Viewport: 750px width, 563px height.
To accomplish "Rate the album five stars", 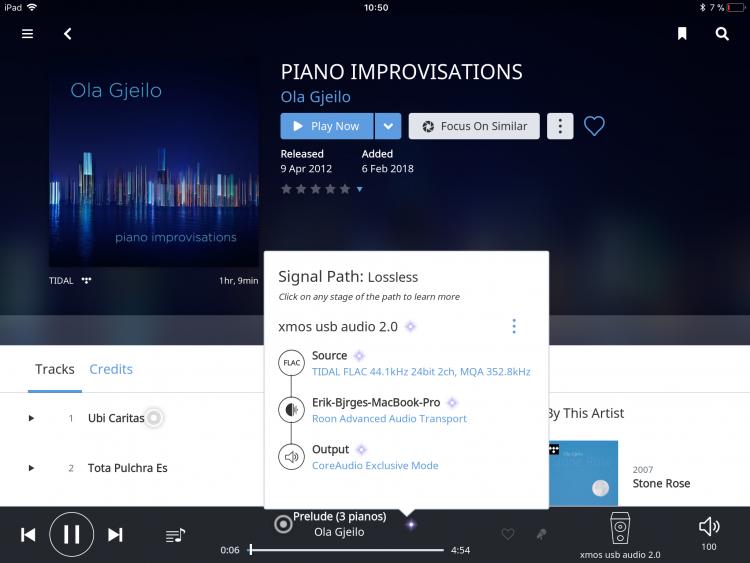I will pos(345,189).
